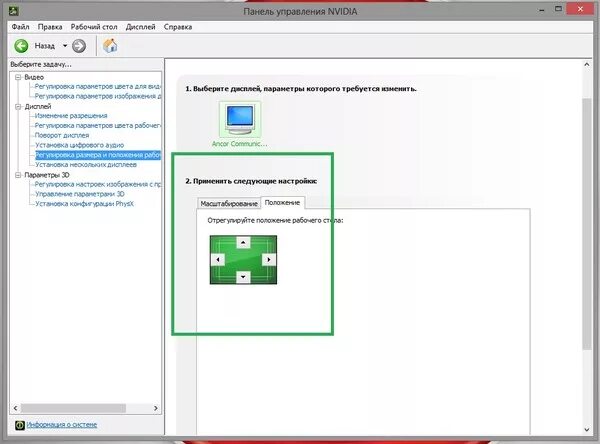Screen dimensions: 600x444
Task: Click the green Back arrow icon
Action: (21, 46)
